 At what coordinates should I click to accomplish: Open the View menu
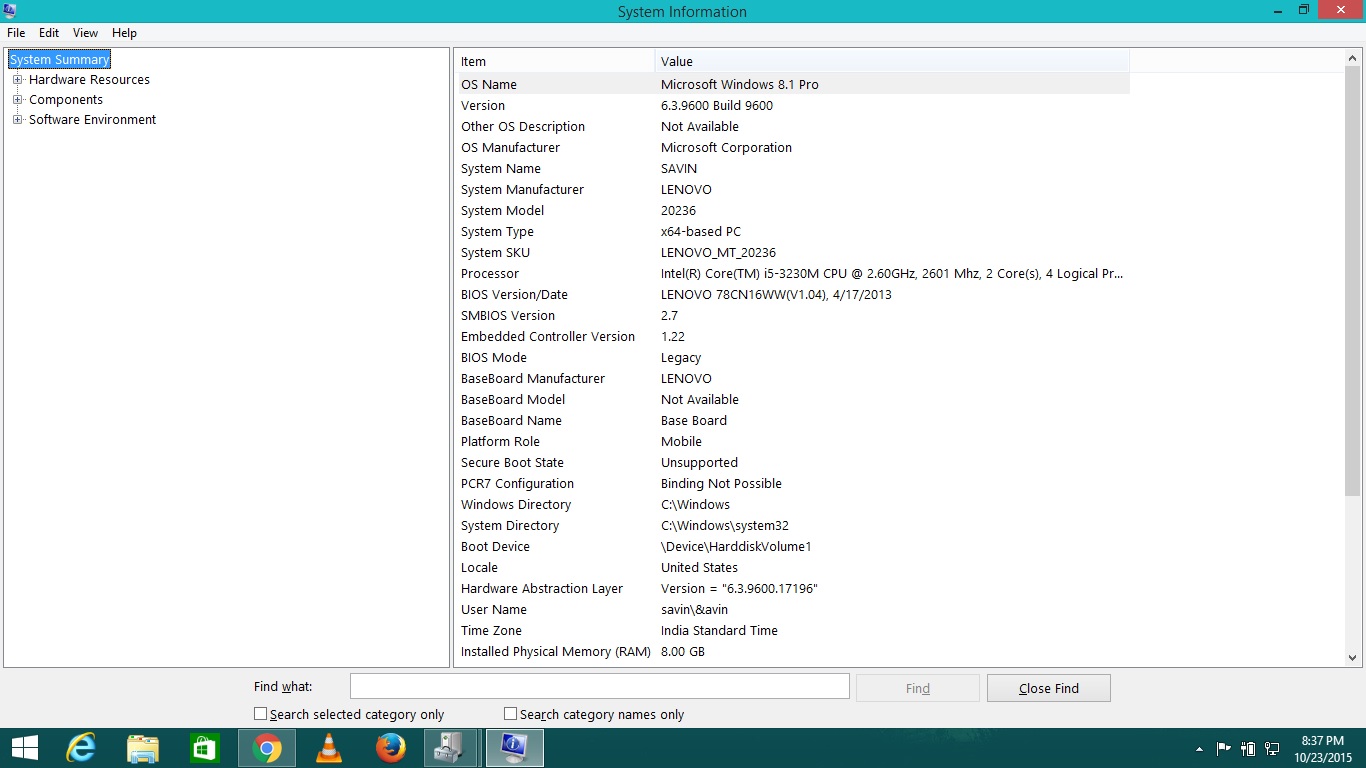point(85,33)
